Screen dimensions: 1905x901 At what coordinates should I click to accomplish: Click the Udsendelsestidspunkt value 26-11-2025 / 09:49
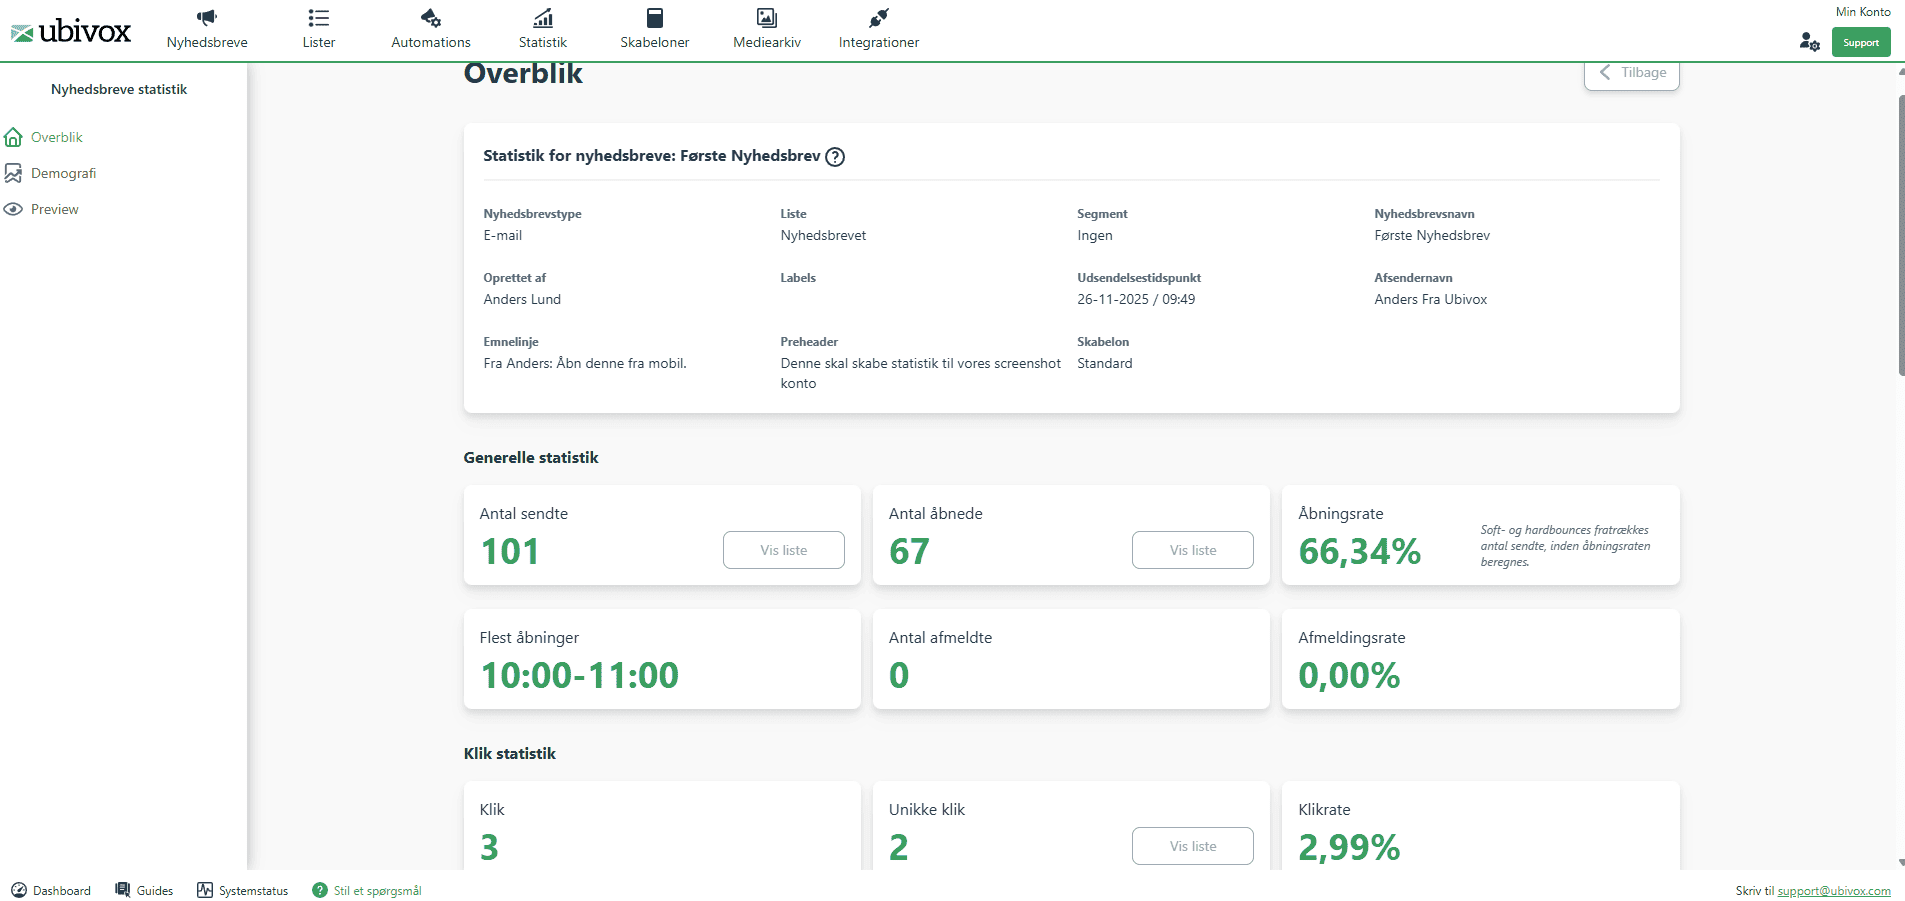point(1136,299)
